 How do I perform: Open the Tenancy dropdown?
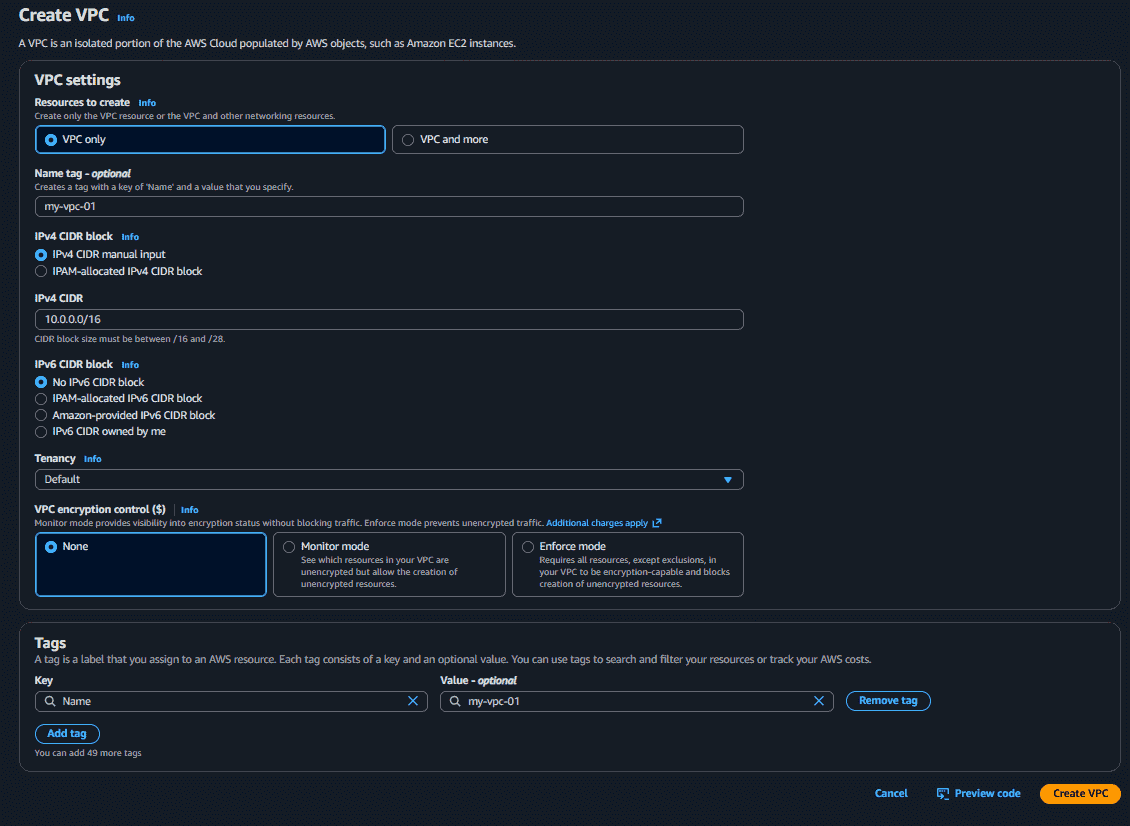pyautogui.click(x=389, y=479)
